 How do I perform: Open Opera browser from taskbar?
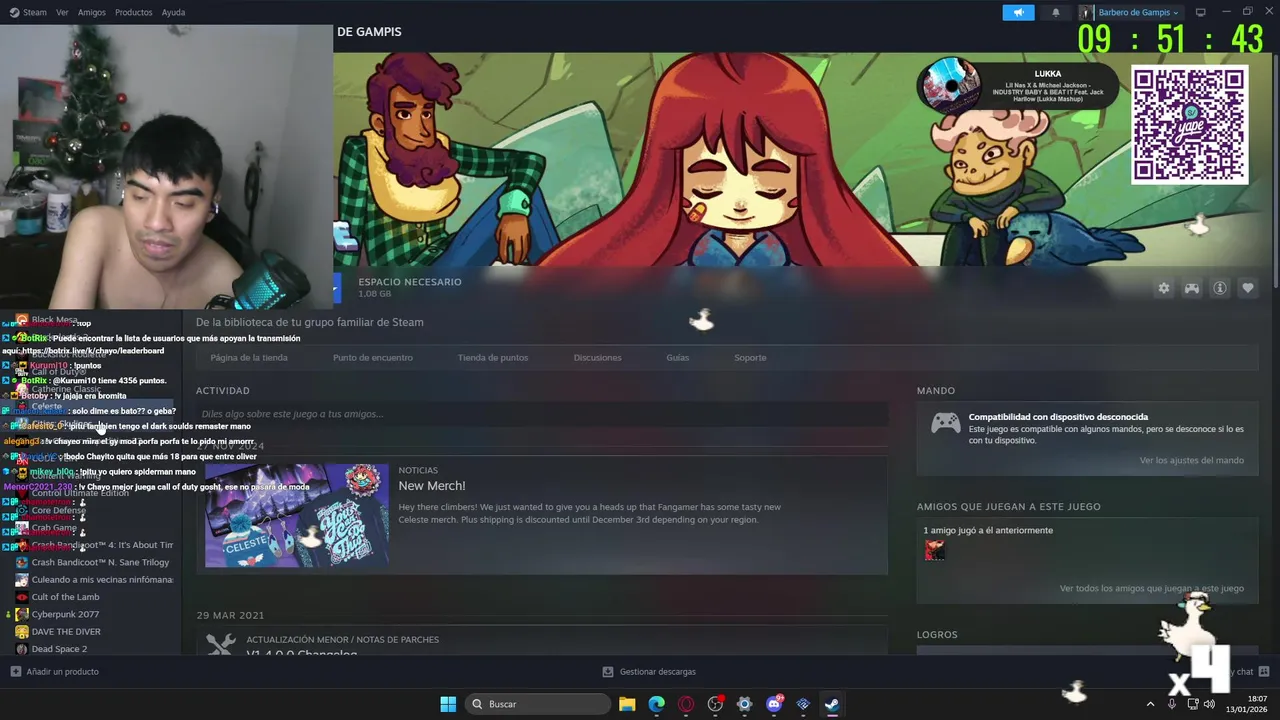[686, 704]
